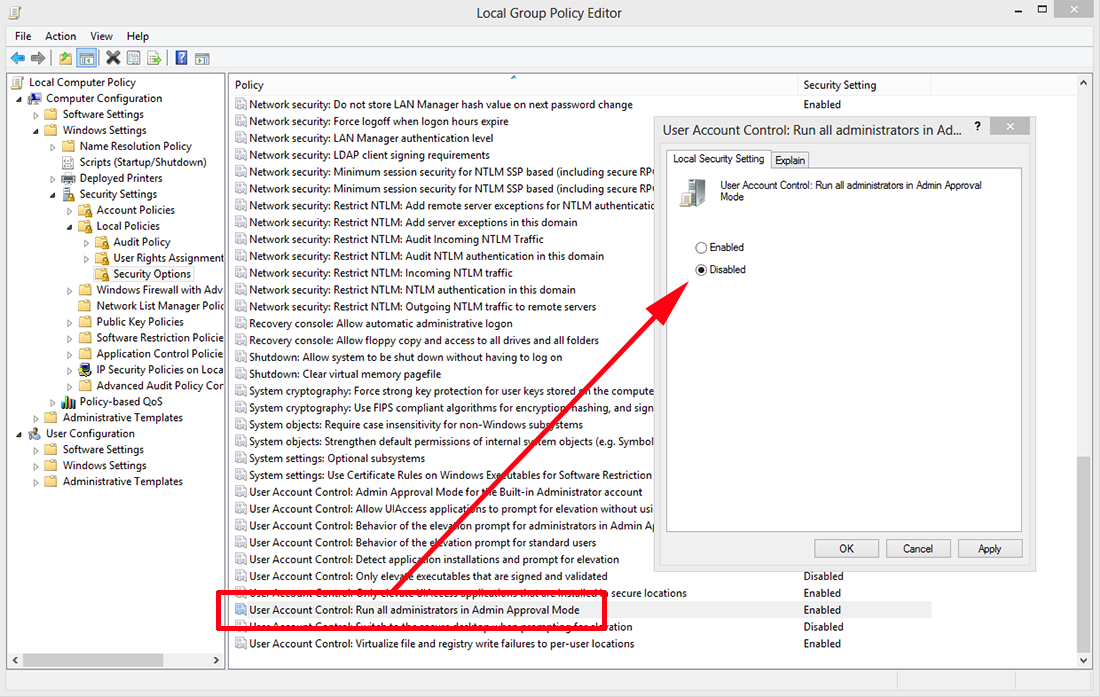Click Cancel in the dialog
1100x697 pixels.
[918, 548]
